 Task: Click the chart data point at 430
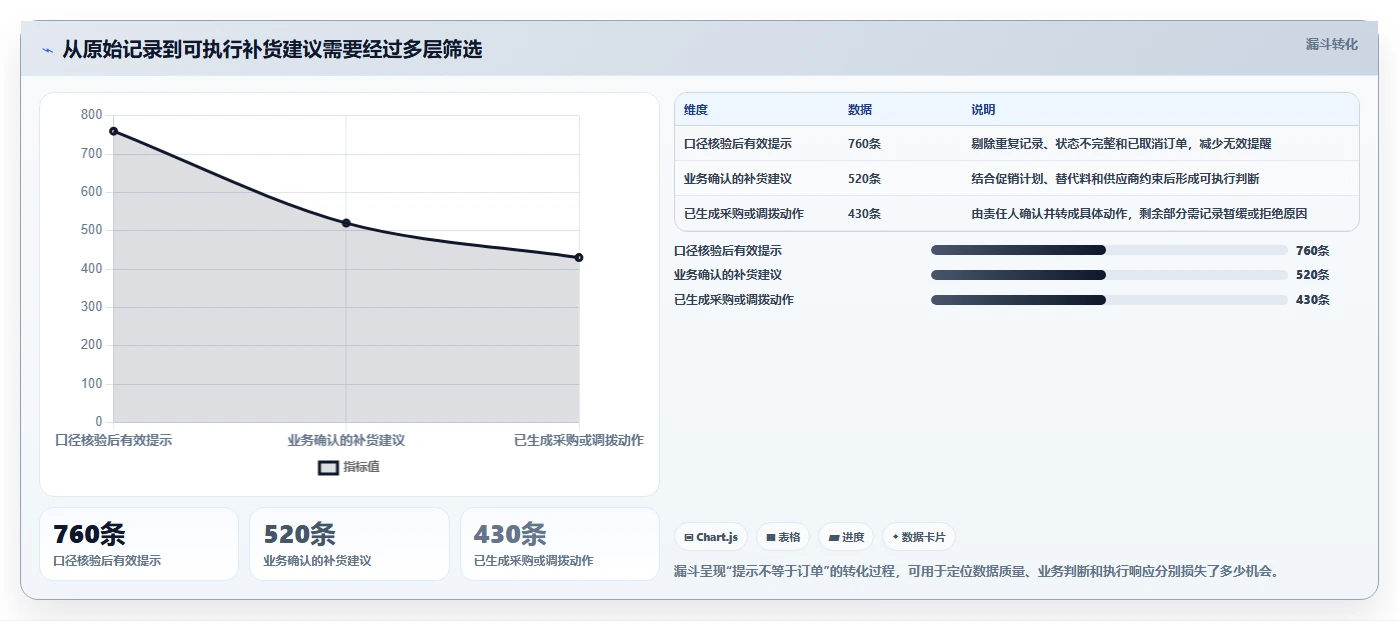coord(579,258)
